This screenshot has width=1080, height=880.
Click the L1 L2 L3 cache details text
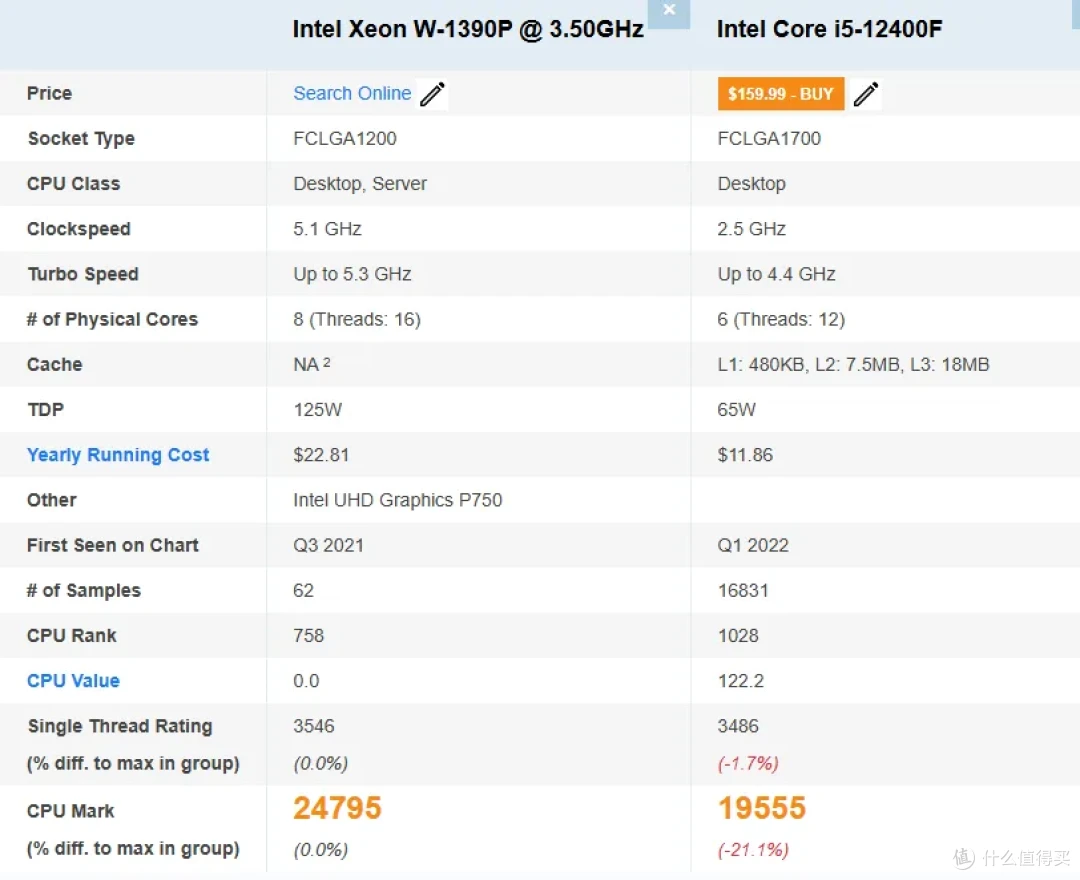pyautogui.click(x=853, y=364)
